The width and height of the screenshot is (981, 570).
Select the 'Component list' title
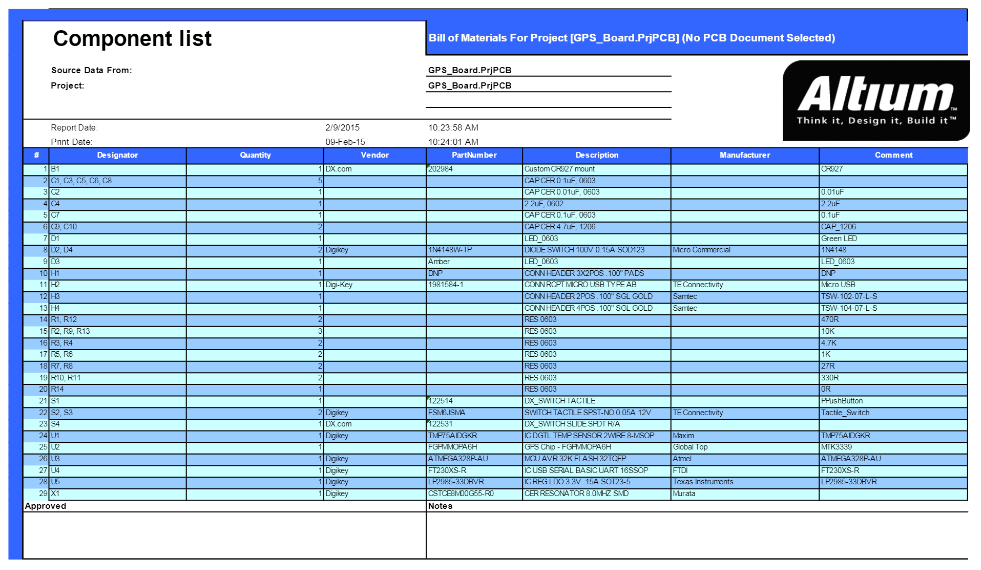tap(132, 39)
